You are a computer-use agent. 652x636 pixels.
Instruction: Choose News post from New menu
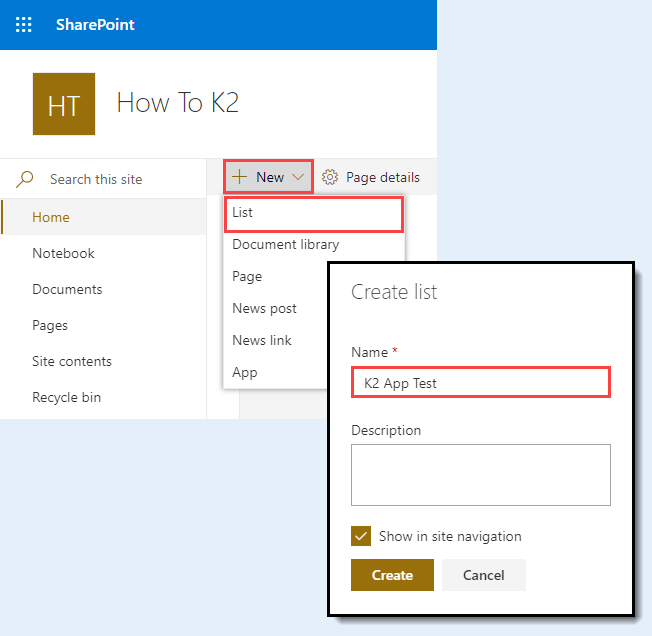(x=264, y=308)
